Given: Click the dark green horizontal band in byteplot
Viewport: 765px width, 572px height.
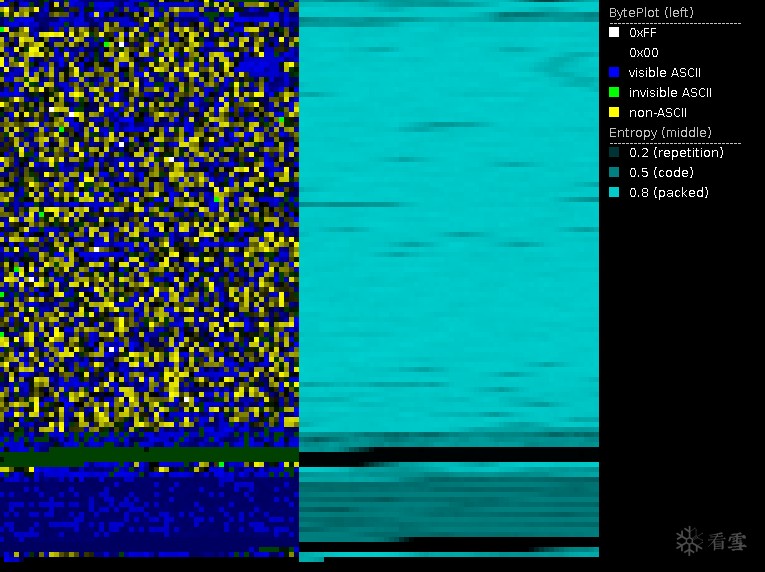Looking at the screenshot, I should 149,457.
